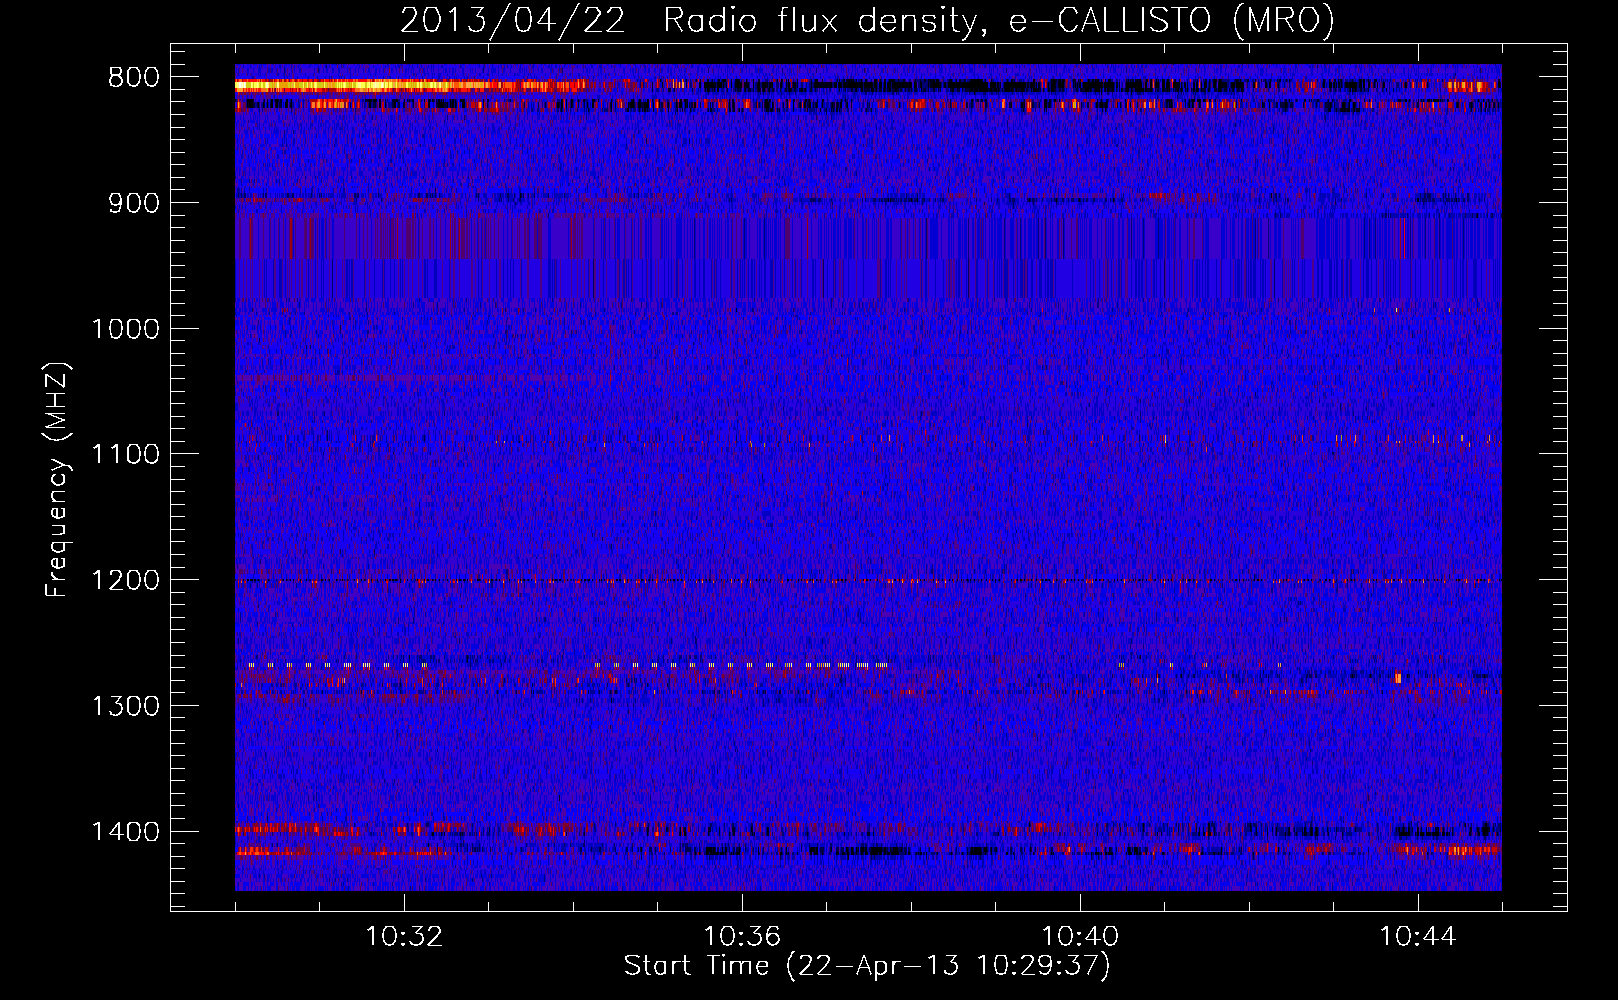Click the 1400 frequency tick label
Screen dimensions: 1618x1000
(125, 832)
